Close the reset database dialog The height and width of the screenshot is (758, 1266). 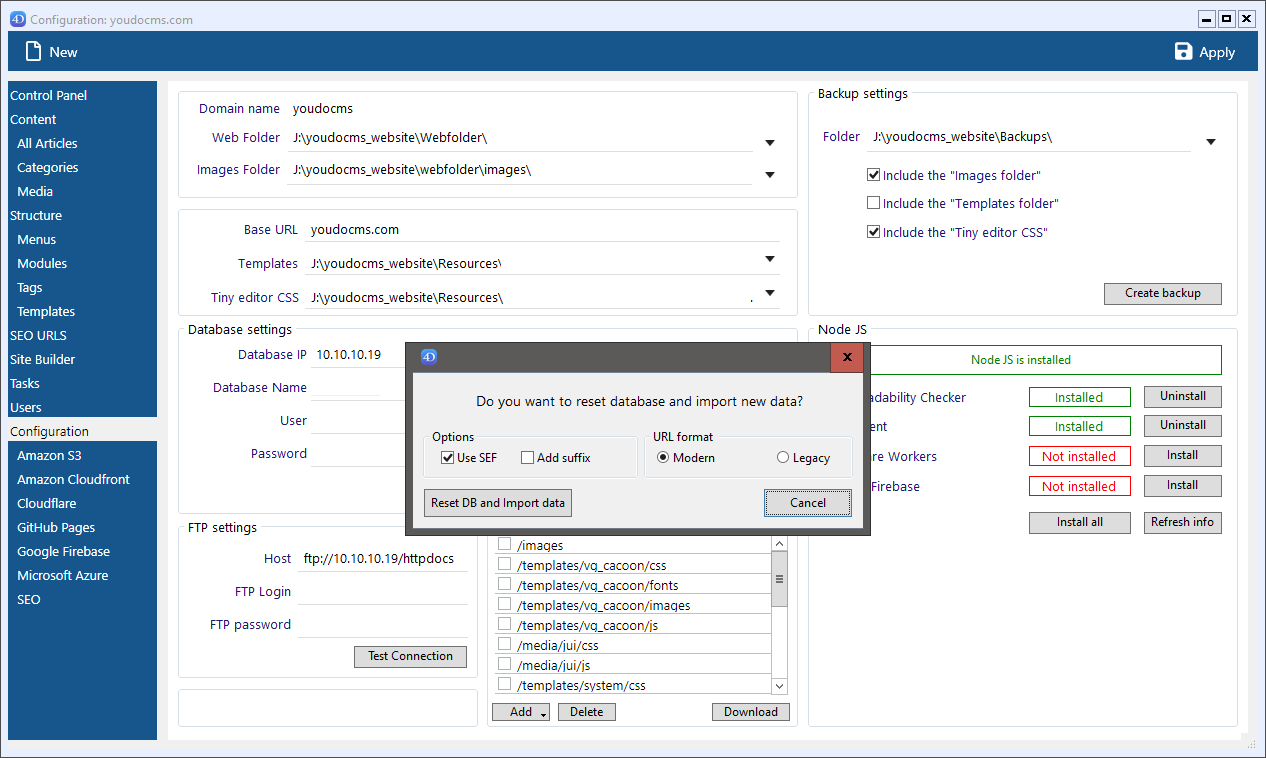(x=847, y=357)
